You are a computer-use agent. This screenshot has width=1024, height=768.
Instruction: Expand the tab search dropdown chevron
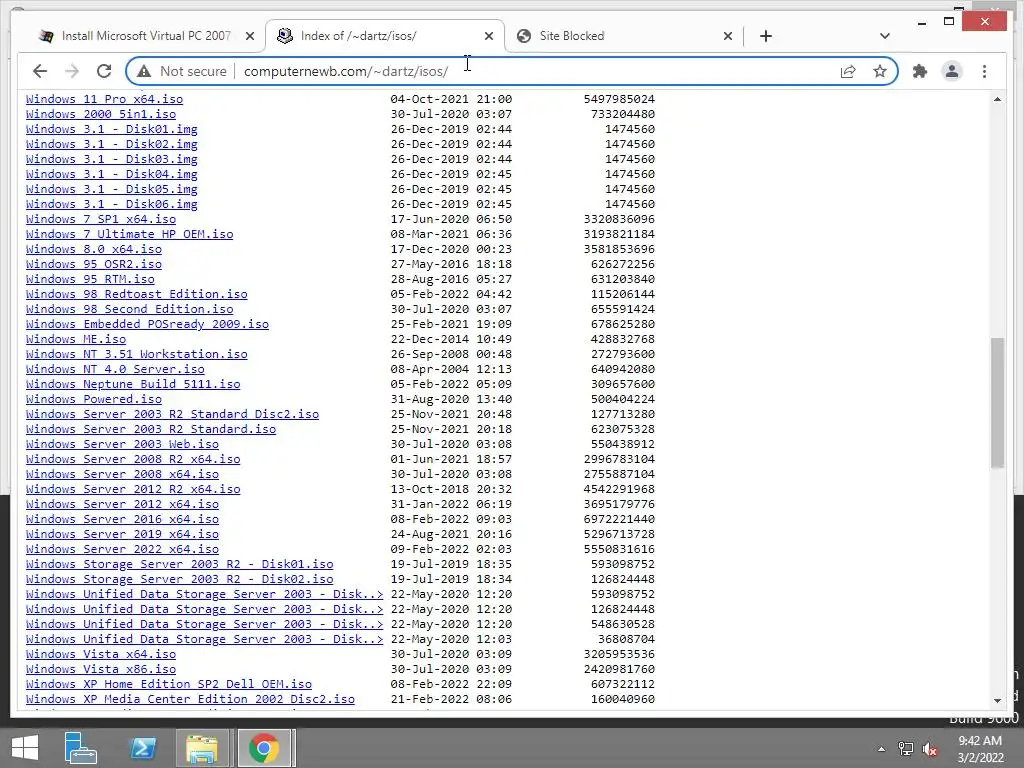(885, 36)
